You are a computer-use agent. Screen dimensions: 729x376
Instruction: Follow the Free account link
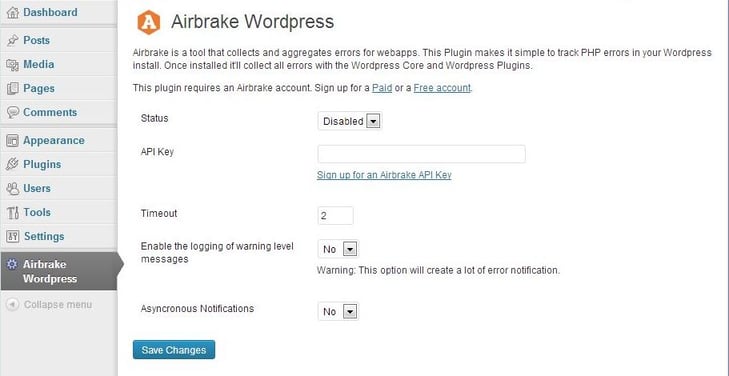442,88
